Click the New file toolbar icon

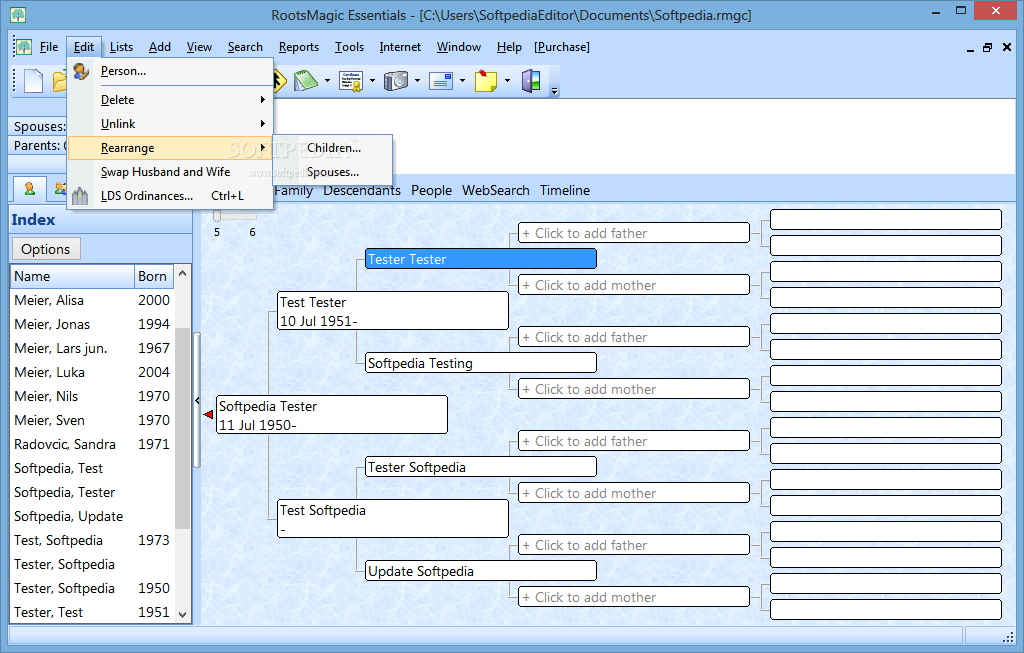tap(33, 81)
